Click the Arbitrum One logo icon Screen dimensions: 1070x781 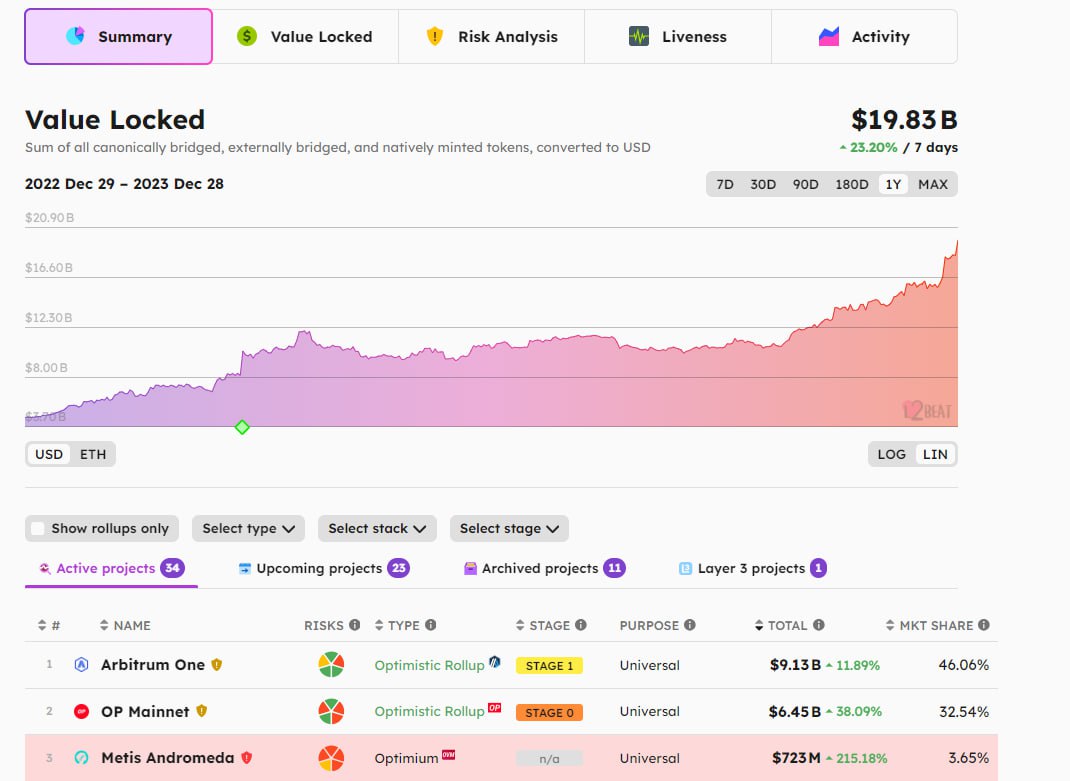(81, 665)
